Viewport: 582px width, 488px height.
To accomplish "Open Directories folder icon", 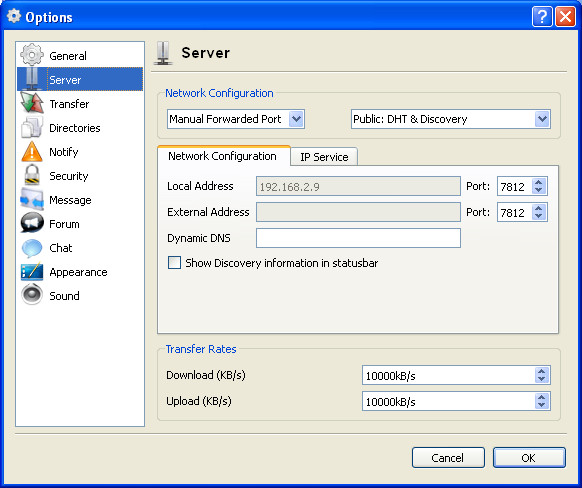I will (32, 127).
